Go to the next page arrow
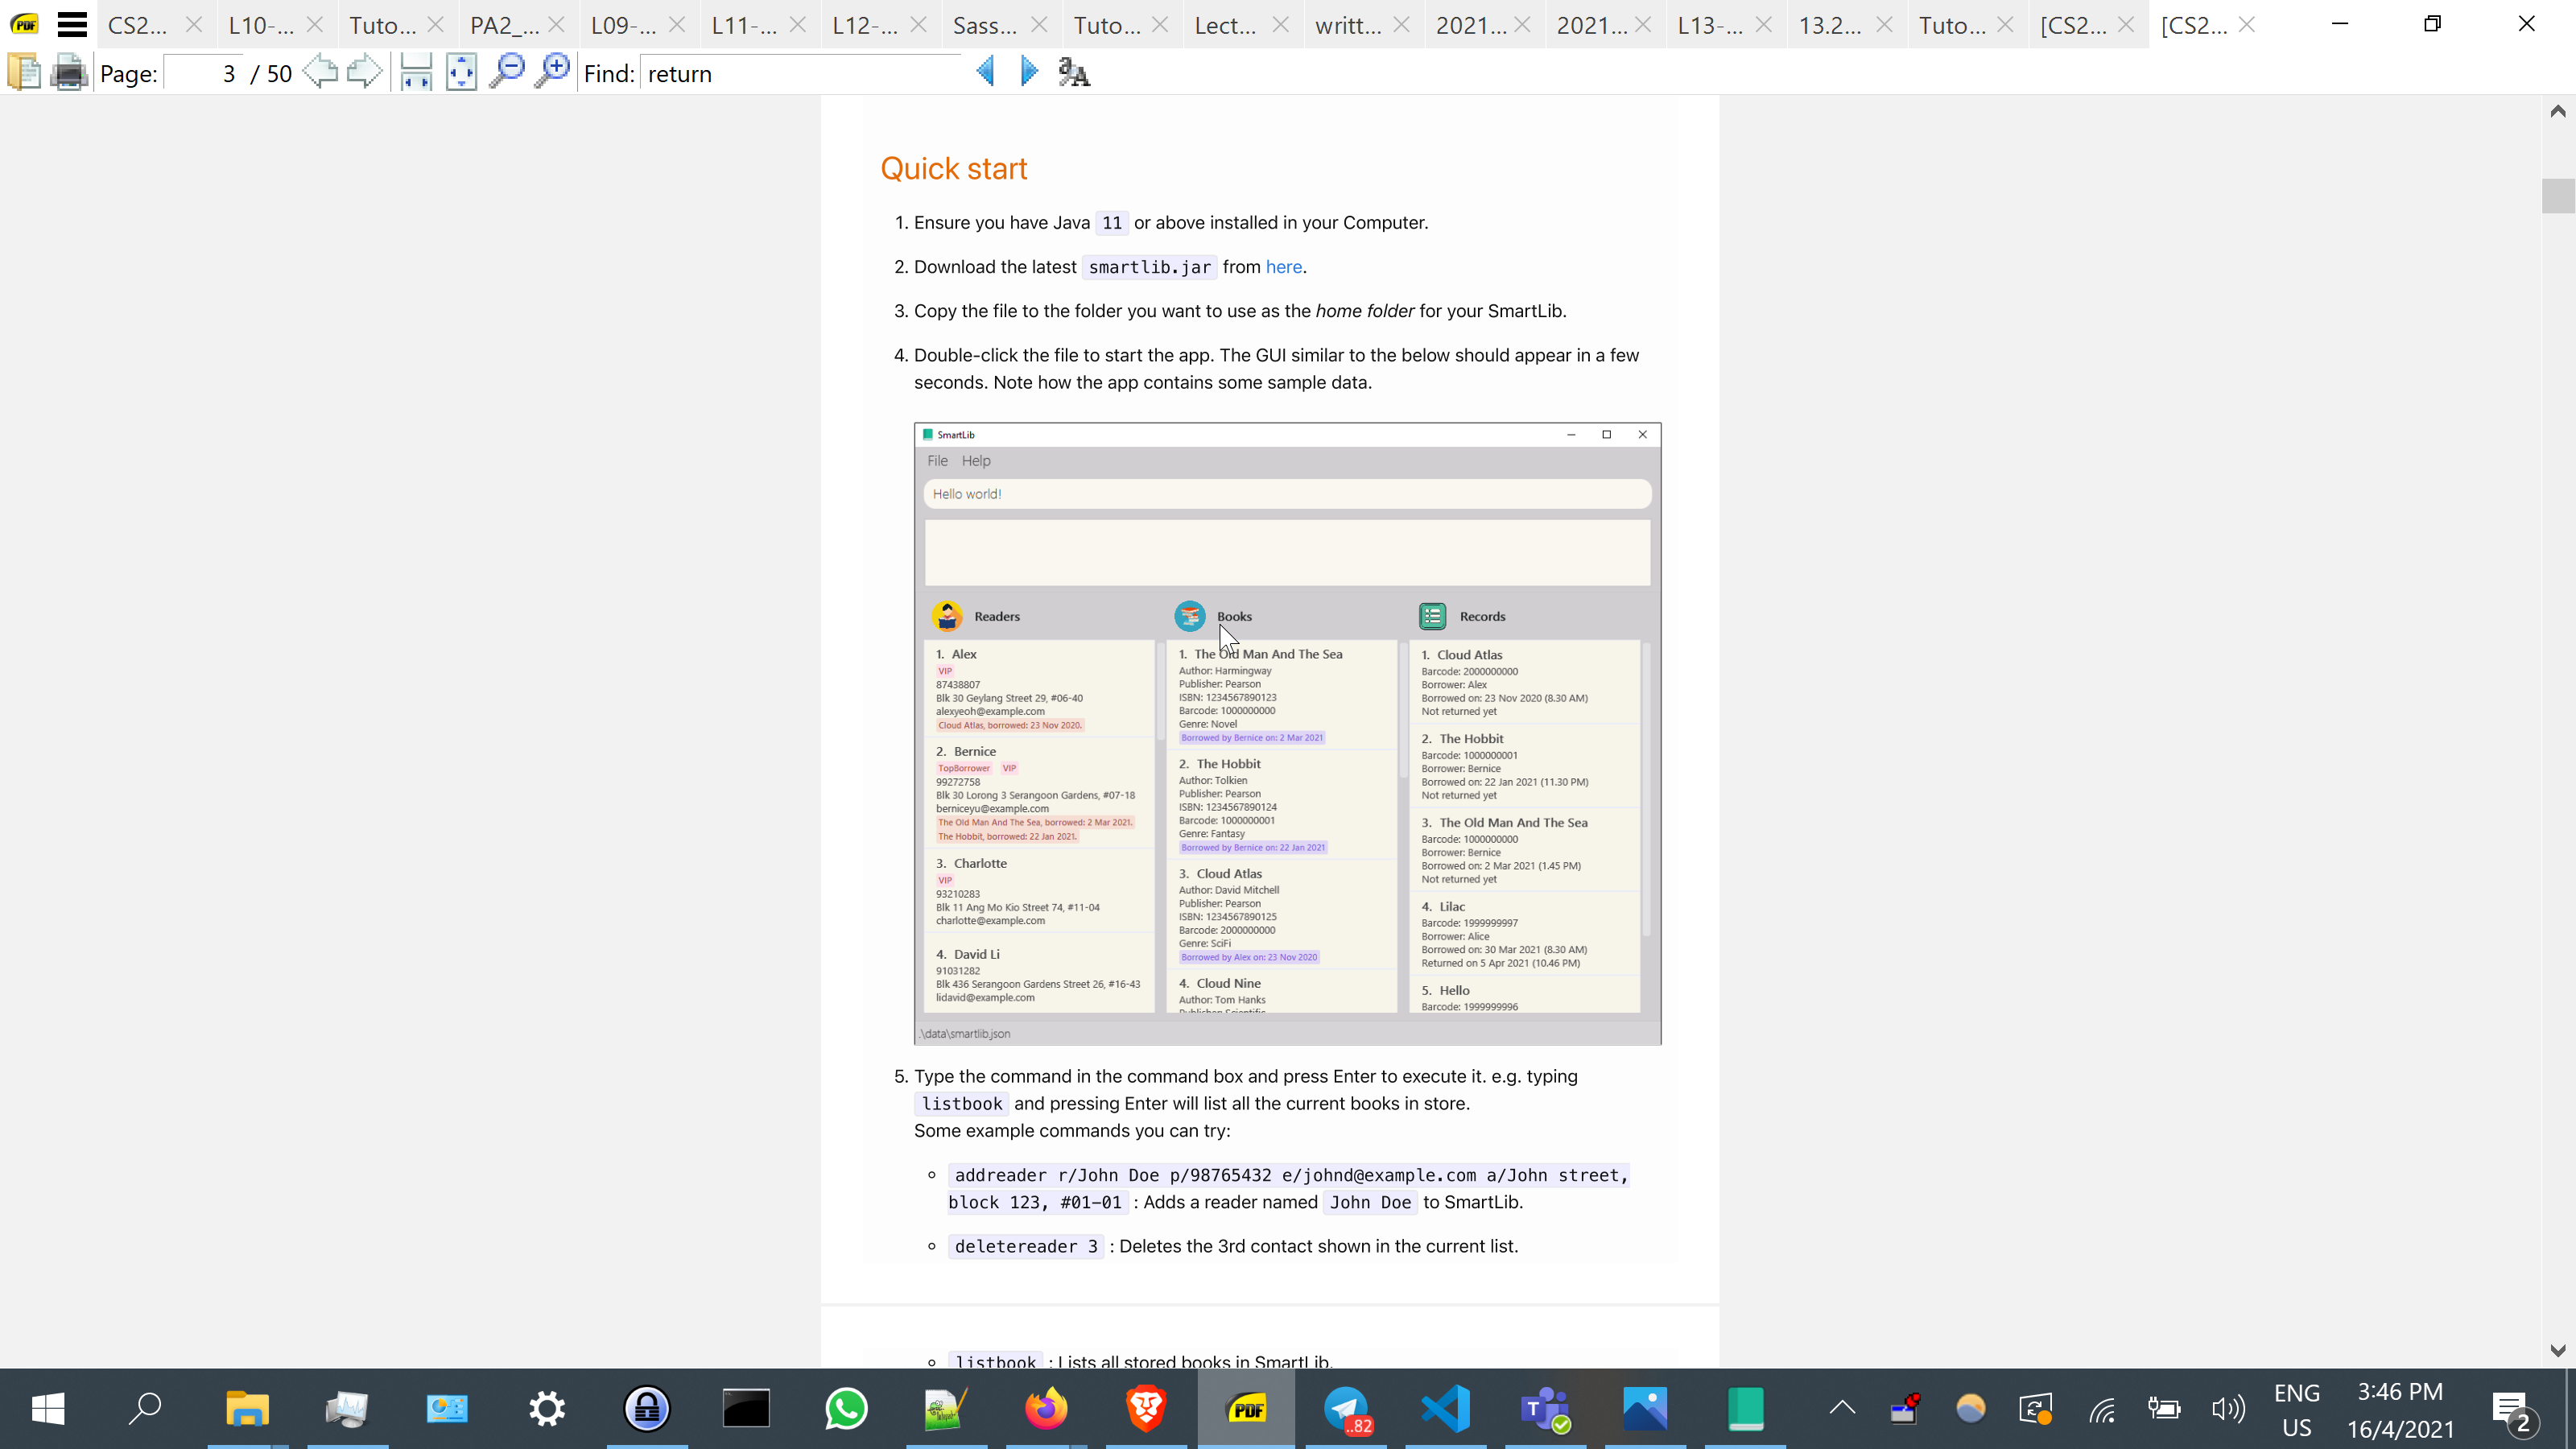Image resolution: width=2576 pixels, height=1449 pixels. tap(364, 73)
